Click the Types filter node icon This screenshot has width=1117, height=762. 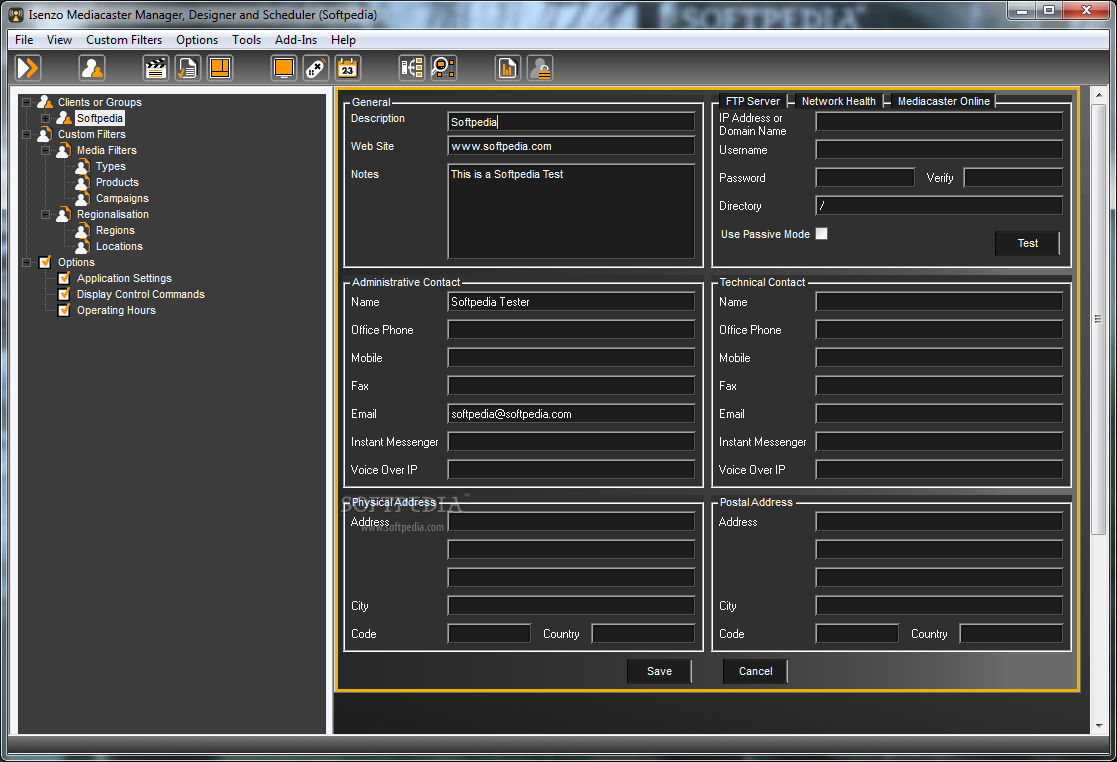pyautogui.click(x=83, y=166)
